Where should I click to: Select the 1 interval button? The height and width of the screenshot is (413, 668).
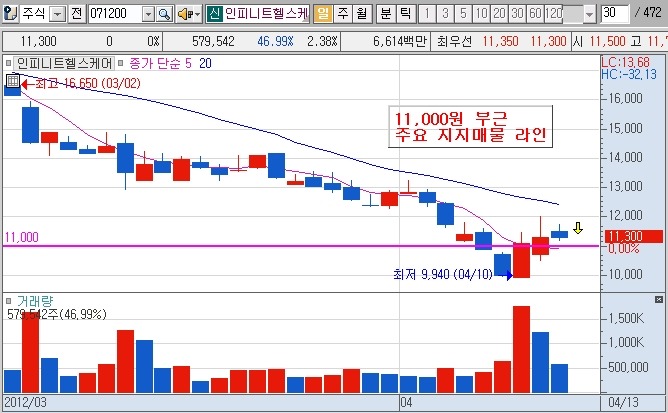click(427, 14)
